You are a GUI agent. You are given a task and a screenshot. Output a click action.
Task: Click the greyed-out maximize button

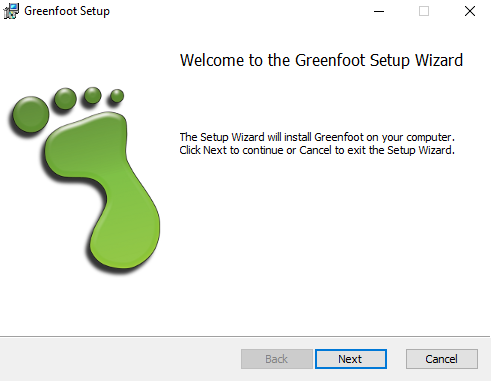click(x=424, y=11)
